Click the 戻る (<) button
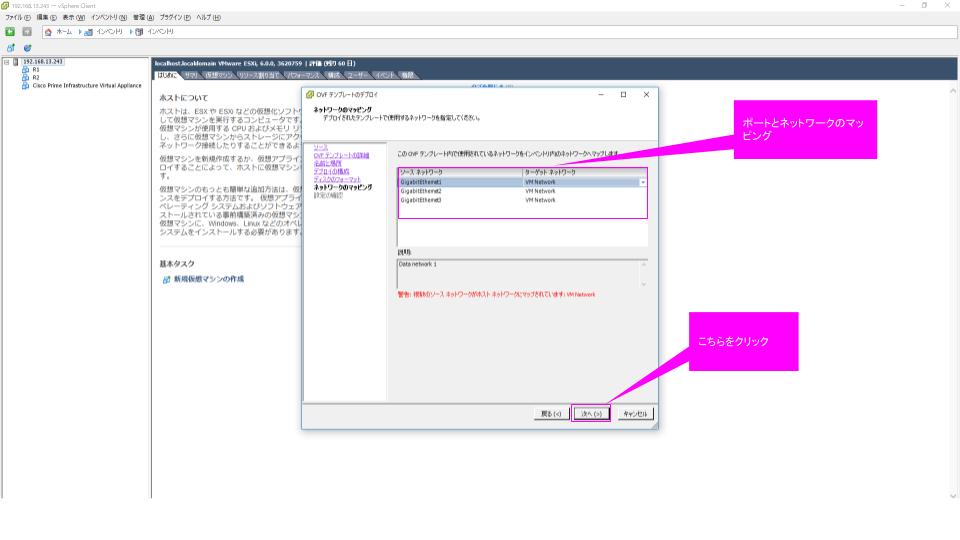Image resolution: width=960 pixels, height=540 pixels. (551, 414)
